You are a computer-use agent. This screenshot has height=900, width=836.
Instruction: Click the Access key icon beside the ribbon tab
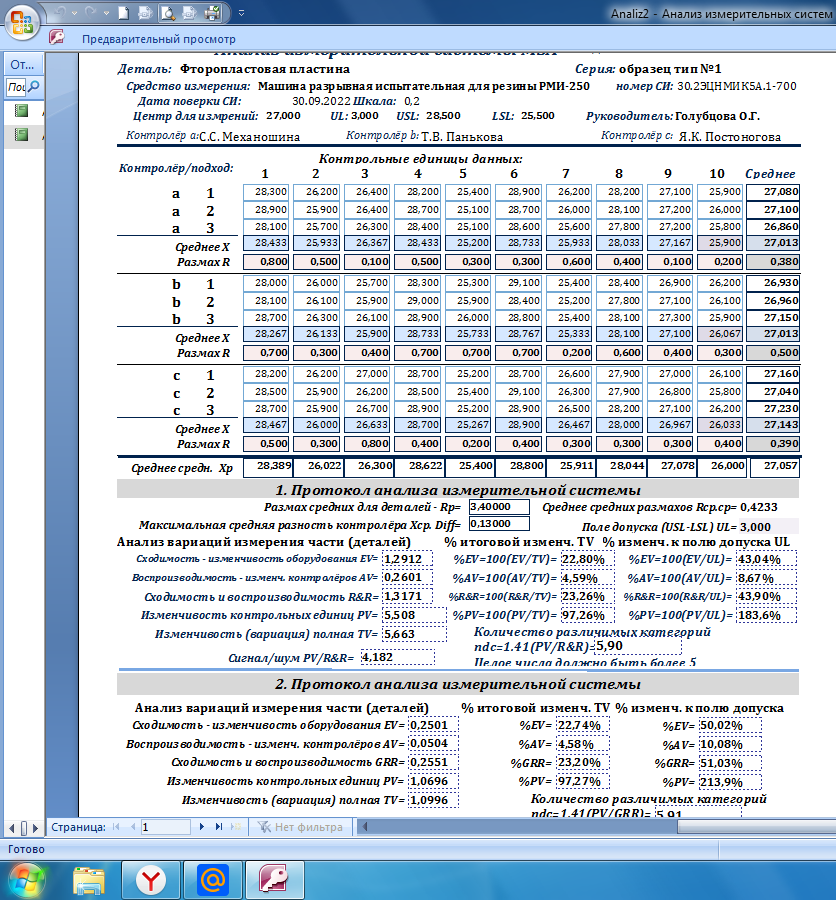[x=56, y=37]
